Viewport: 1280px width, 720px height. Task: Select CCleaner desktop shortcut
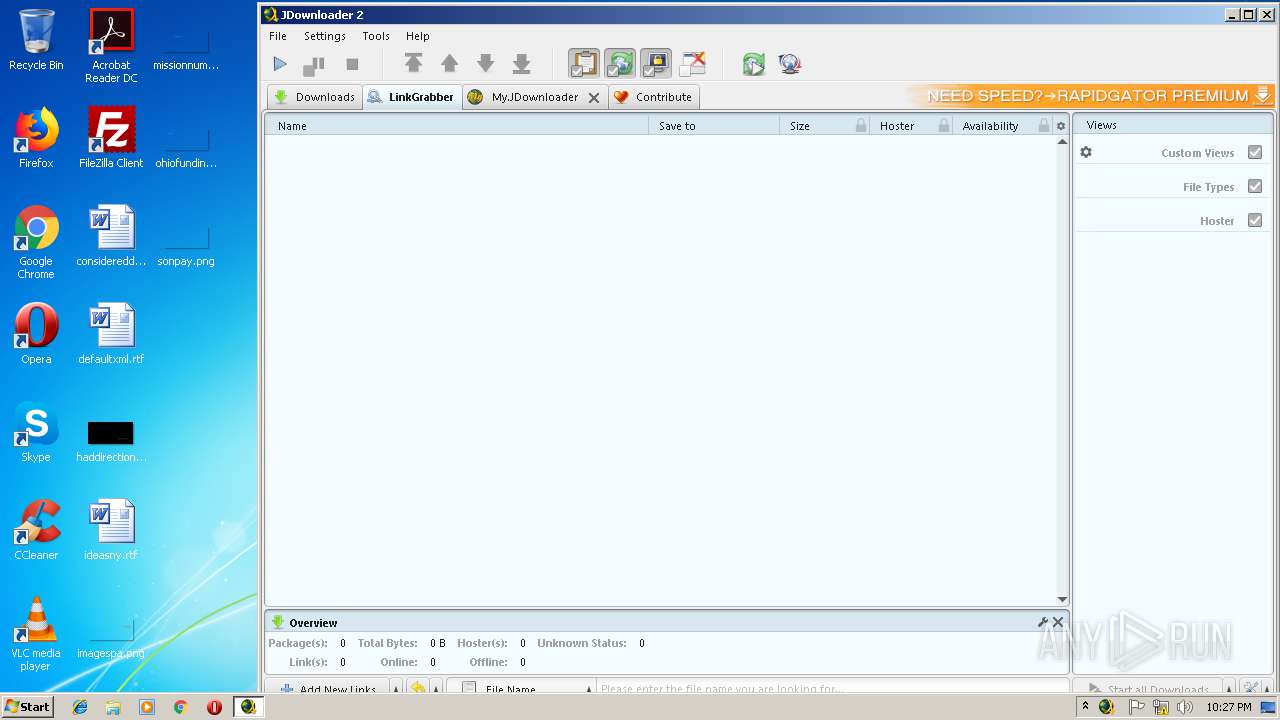pyautogui.click(x=36, y=530)
